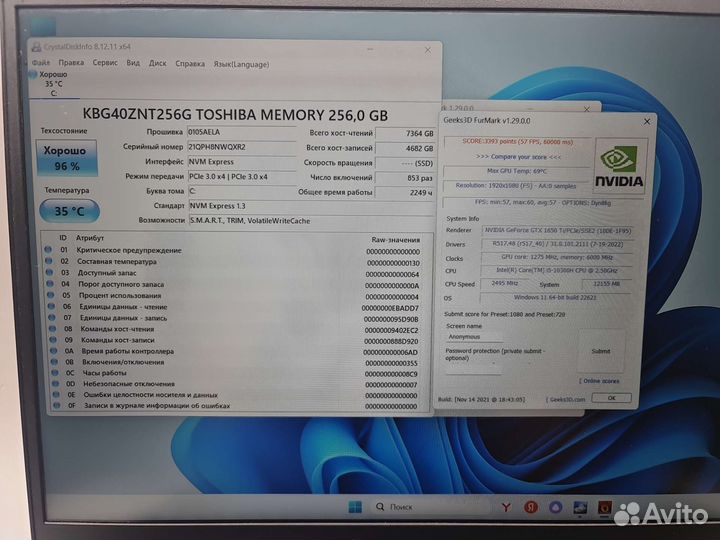
Task: Open the Windows Start menu
Action: (x=355, y=507)
